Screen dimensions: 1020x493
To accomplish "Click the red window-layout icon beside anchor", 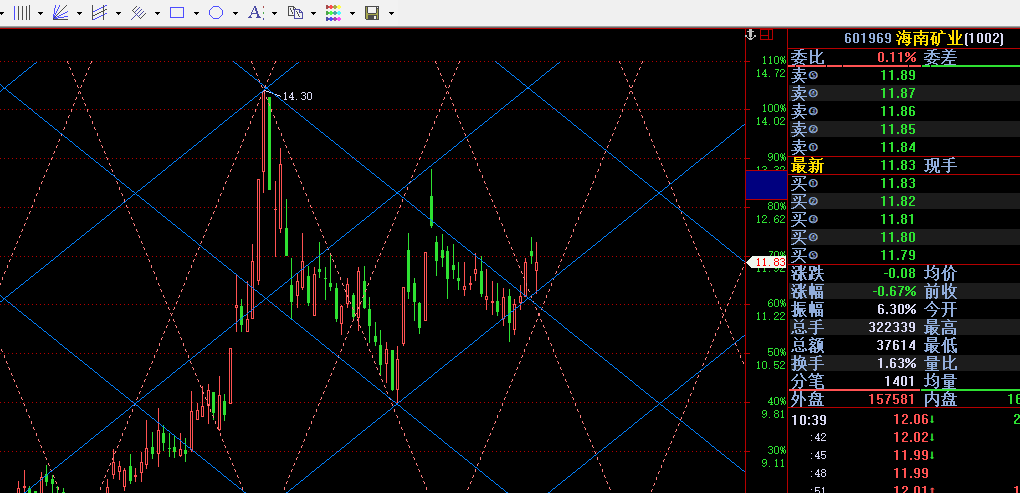I will pyautogui.click(x=766, y=34).
